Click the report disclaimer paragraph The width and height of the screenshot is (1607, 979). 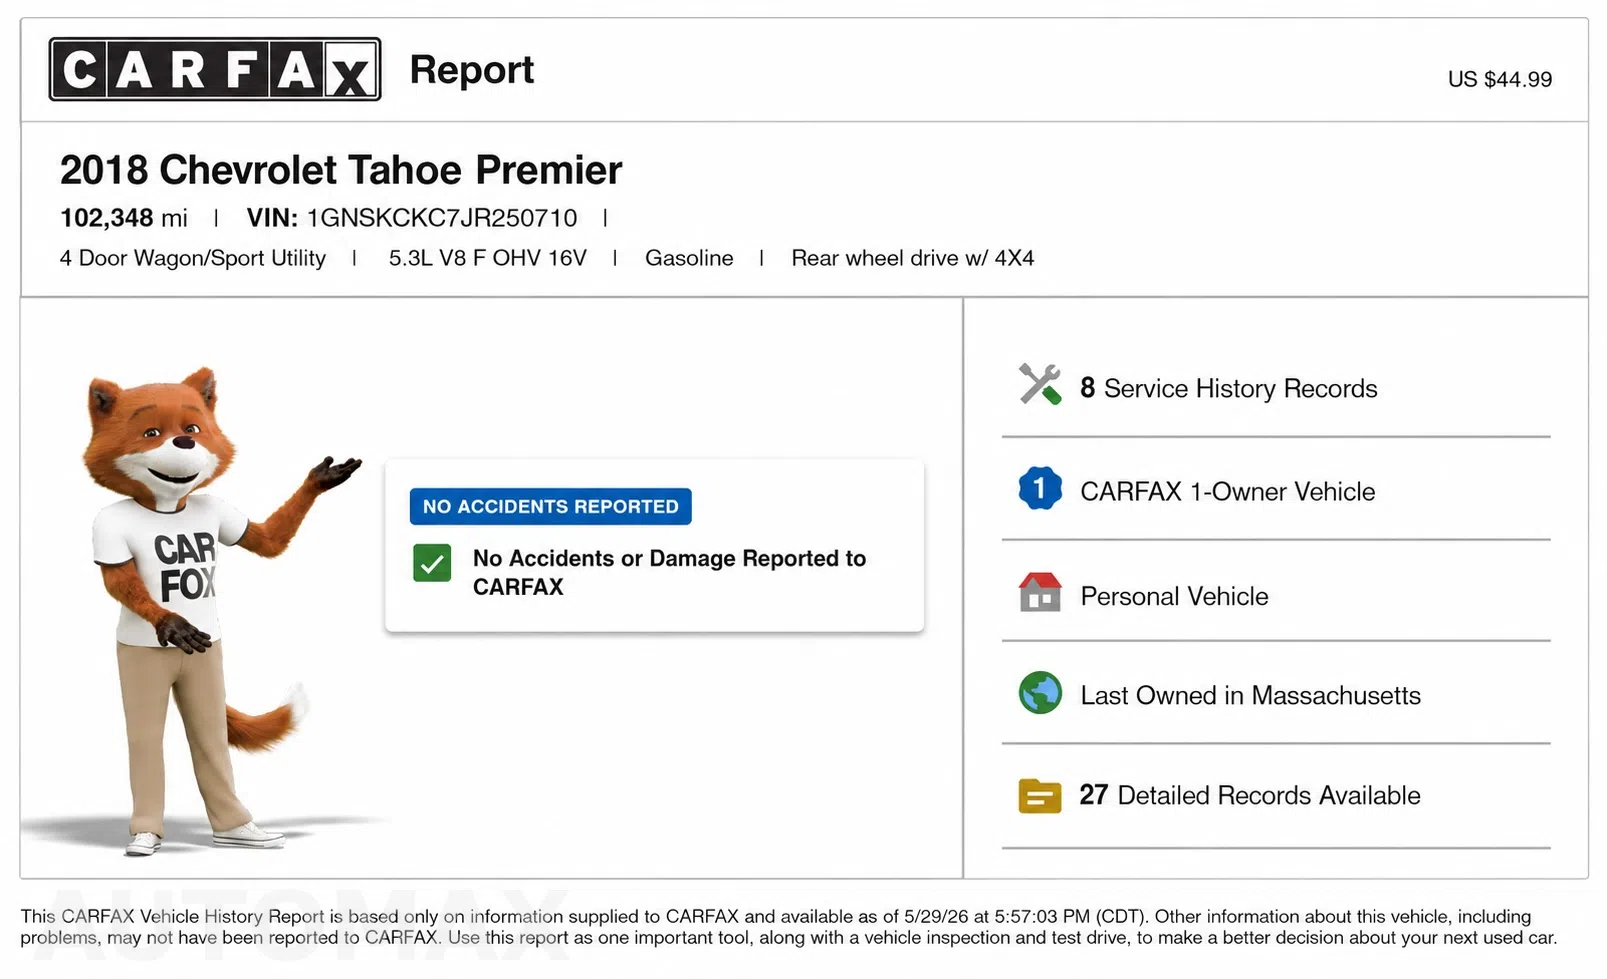(x=789, y=927)
